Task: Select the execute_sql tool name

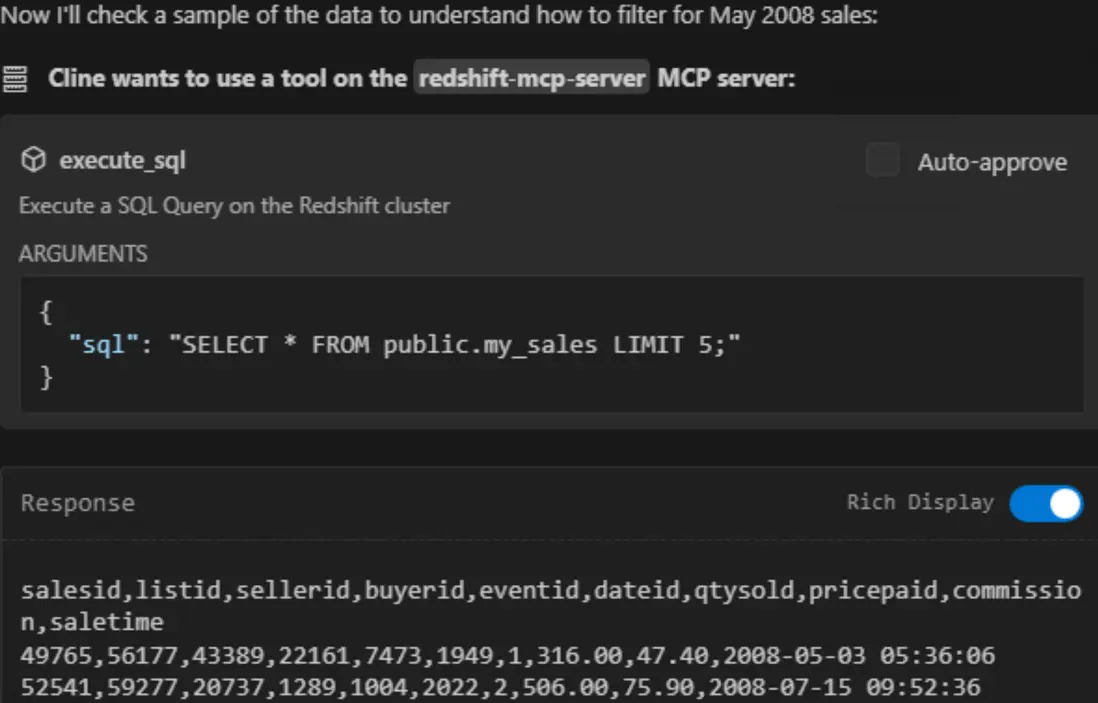Action: click(123, 160)
